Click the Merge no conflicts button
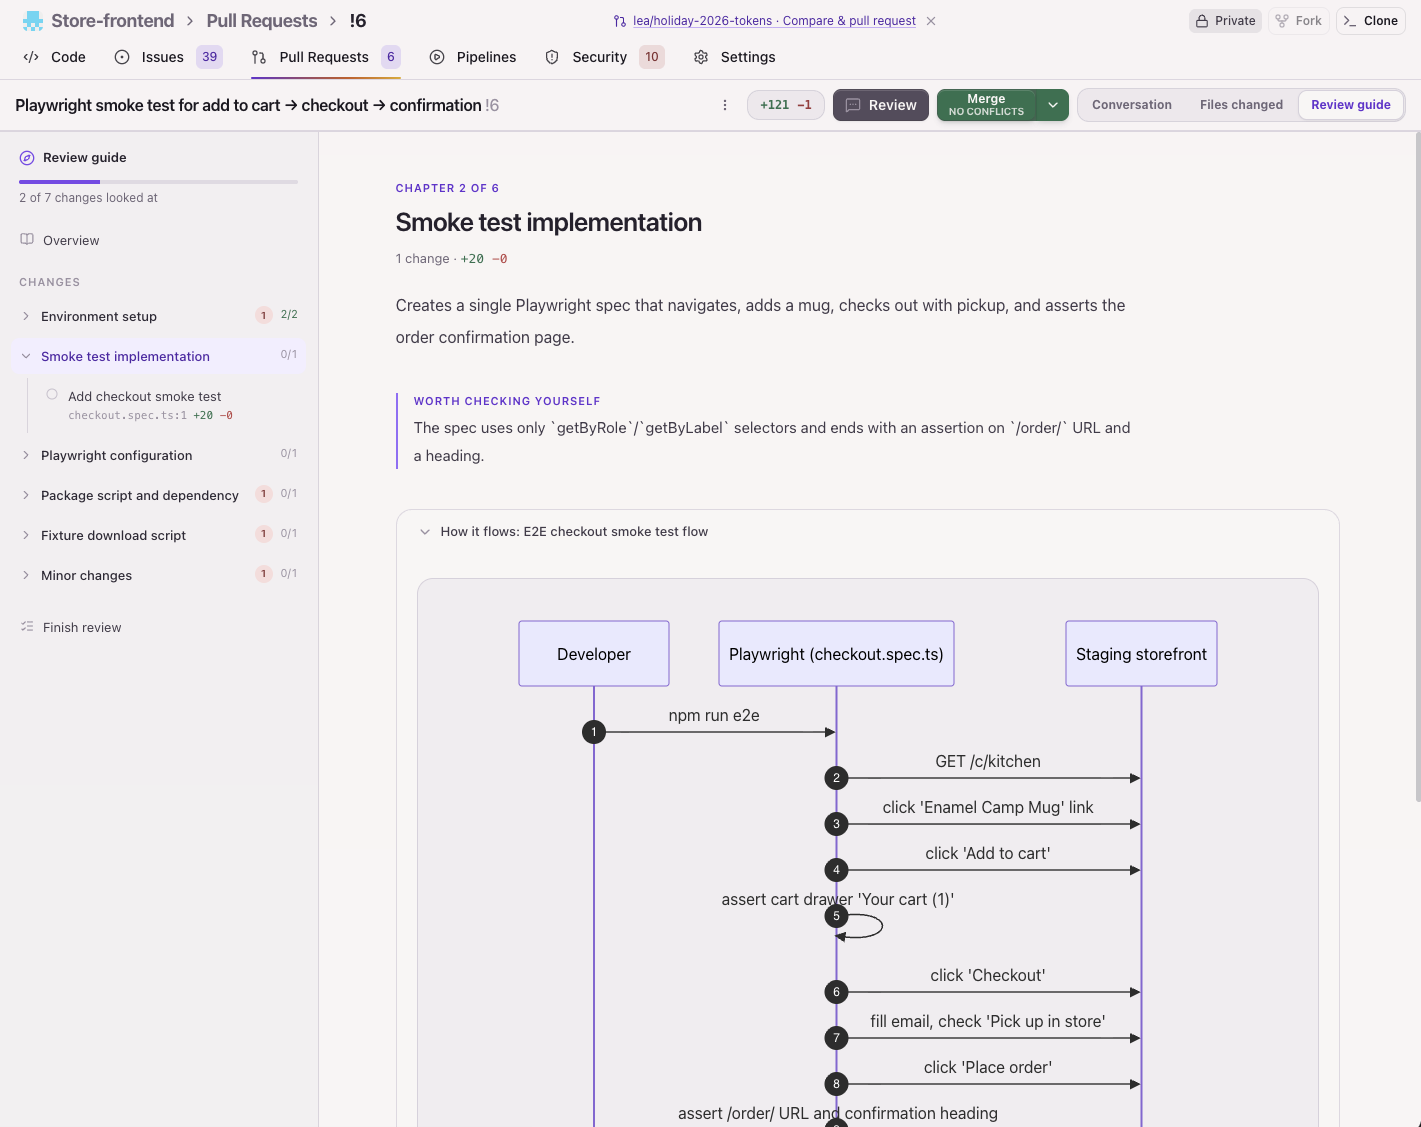1421x1127 pixels. 986,105
